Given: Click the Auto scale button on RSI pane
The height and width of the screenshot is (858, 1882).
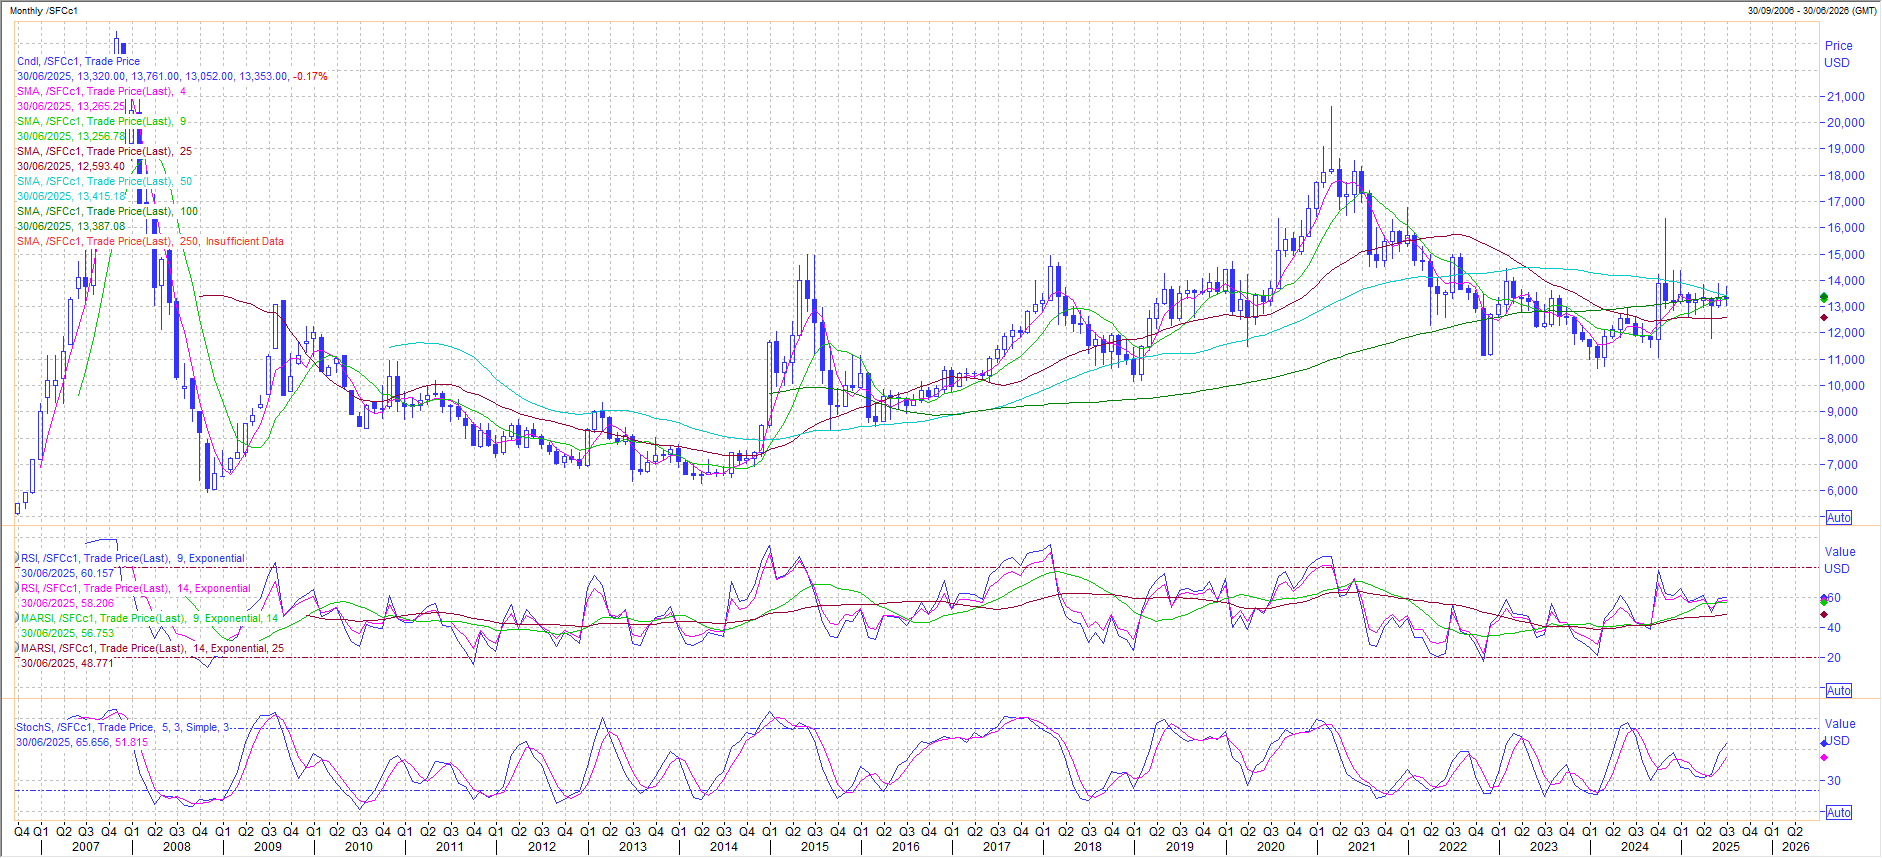Looking at the screenshot, I should point(1839,691).
